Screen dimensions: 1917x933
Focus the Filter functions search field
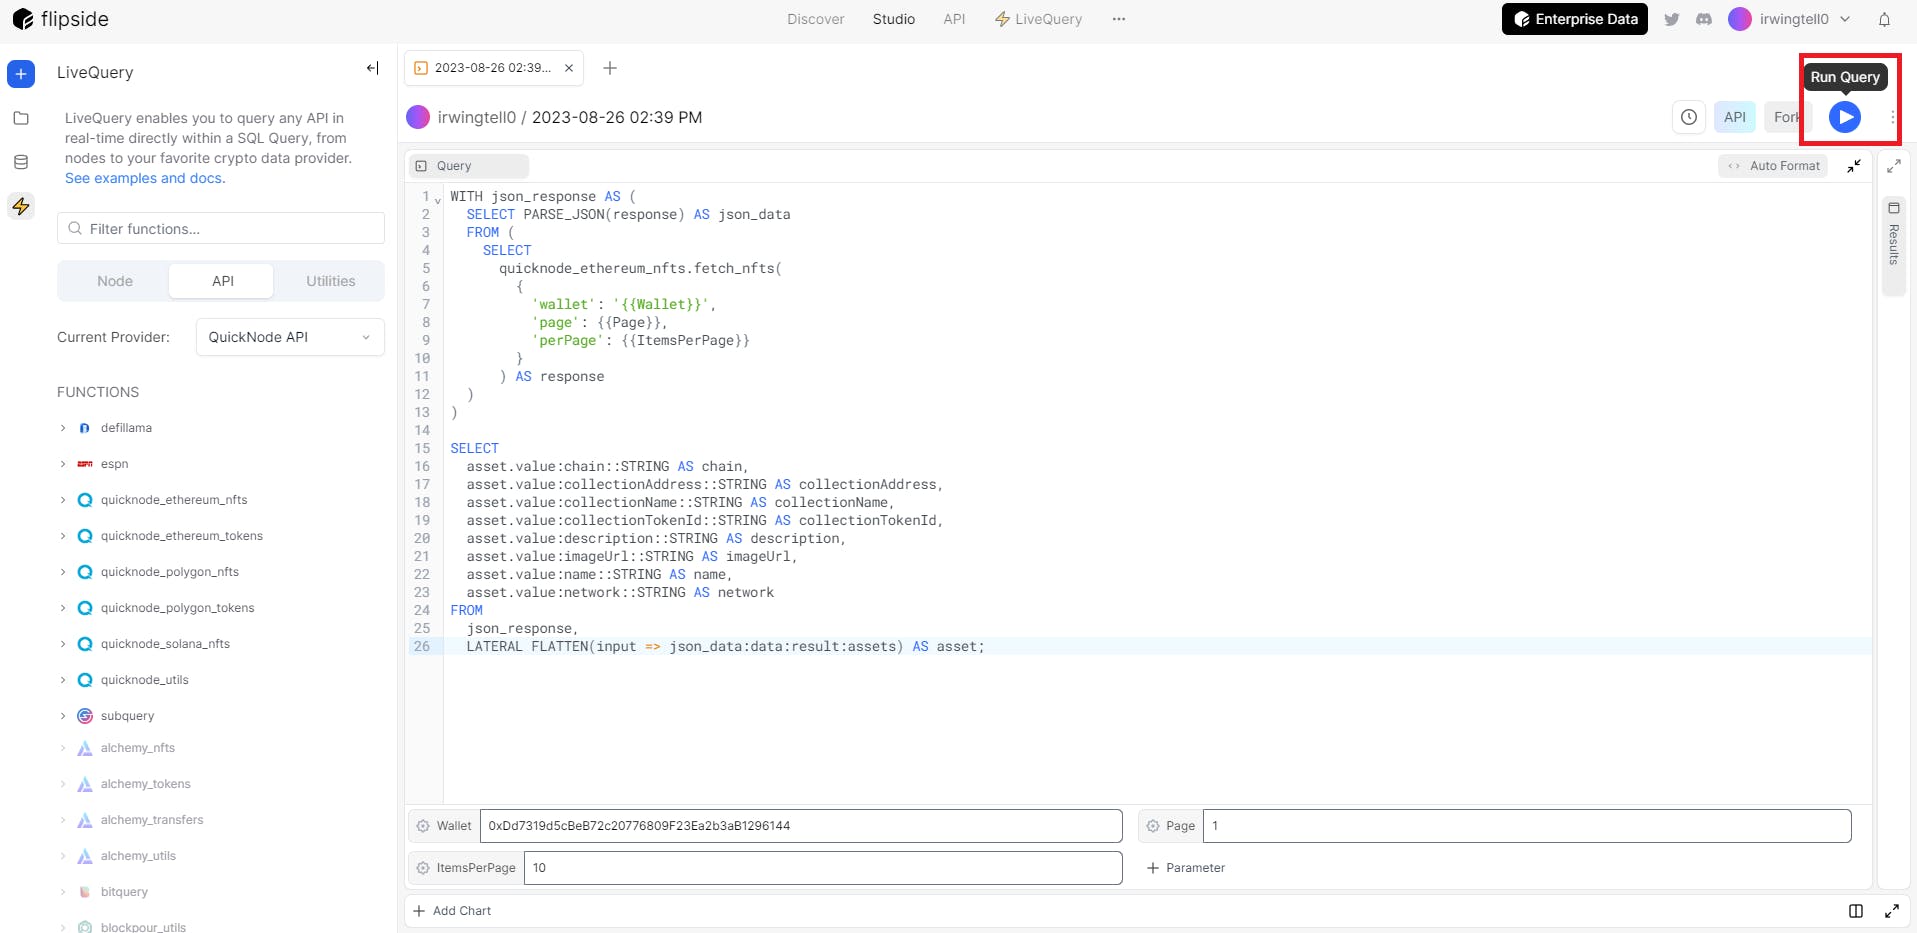pyautogui.click(x=221, y=229)
